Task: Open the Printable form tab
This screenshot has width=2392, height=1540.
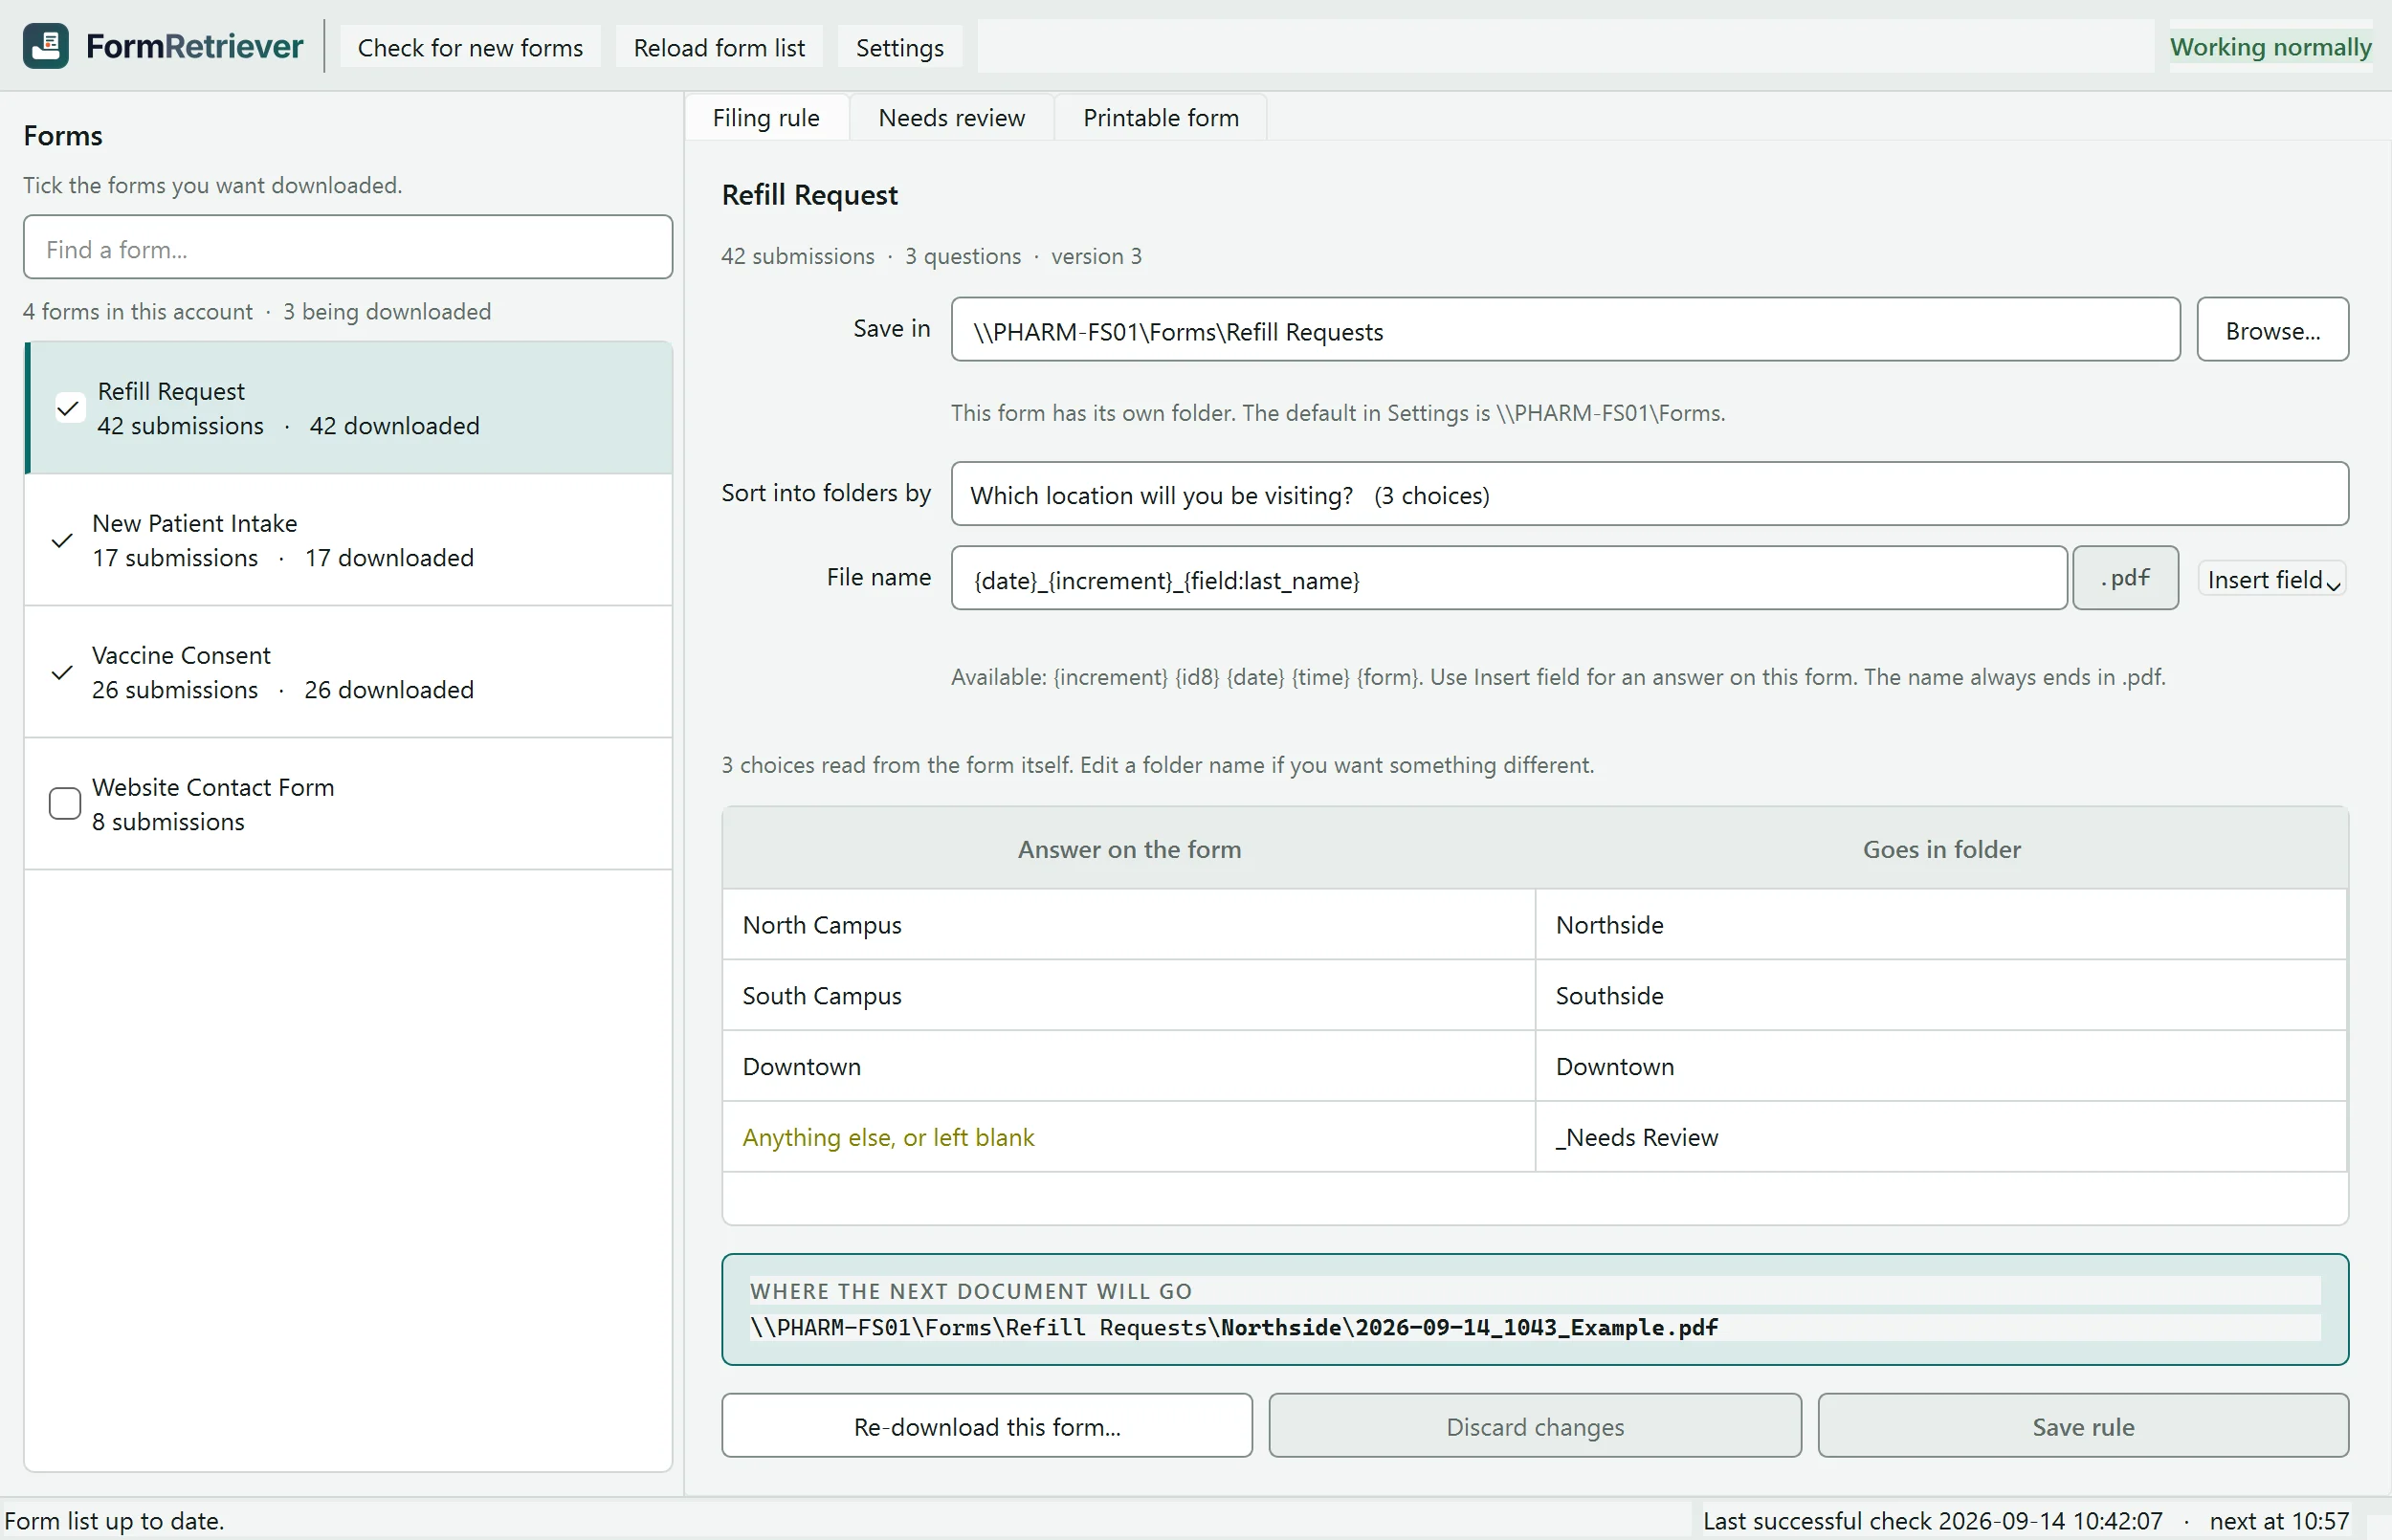Action: pyautogui.click(x=1160, y=118)
